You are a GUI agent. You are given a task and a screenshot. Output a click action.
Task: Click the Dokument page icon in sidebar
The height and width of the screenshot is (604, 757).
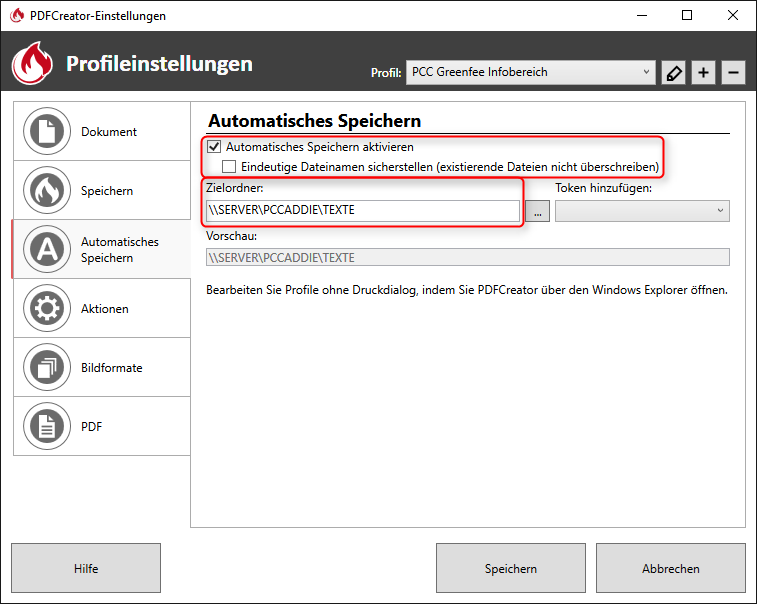click(46, 131)
